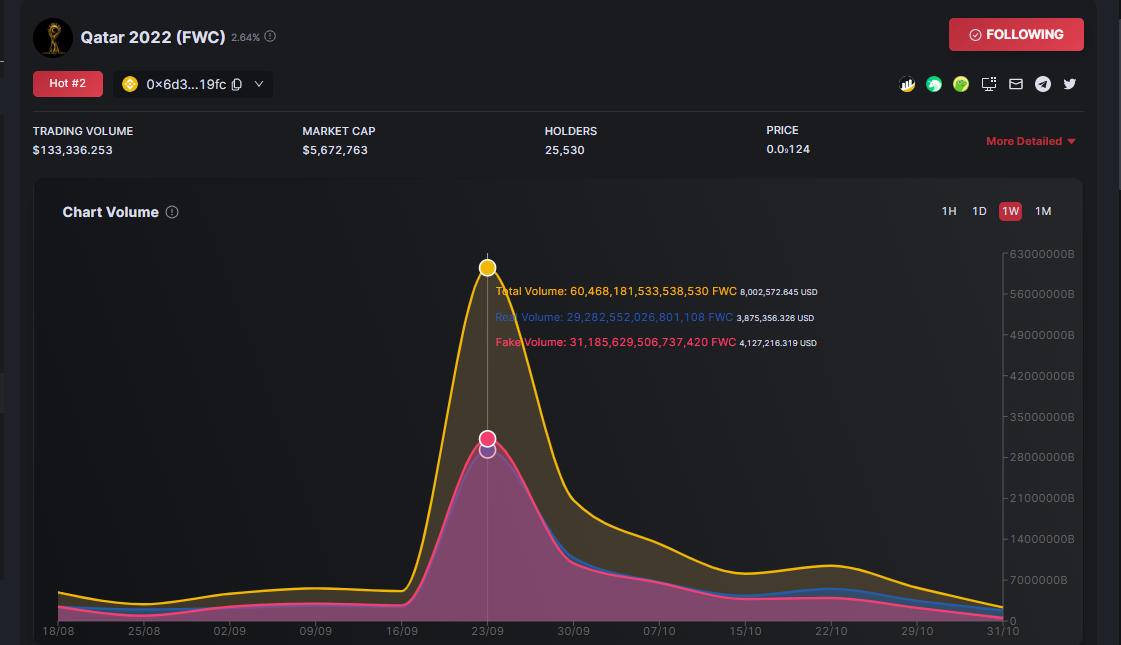The image size is (1121, 645).
Task: Switch chart to 1M interval
Action: 1043,211
